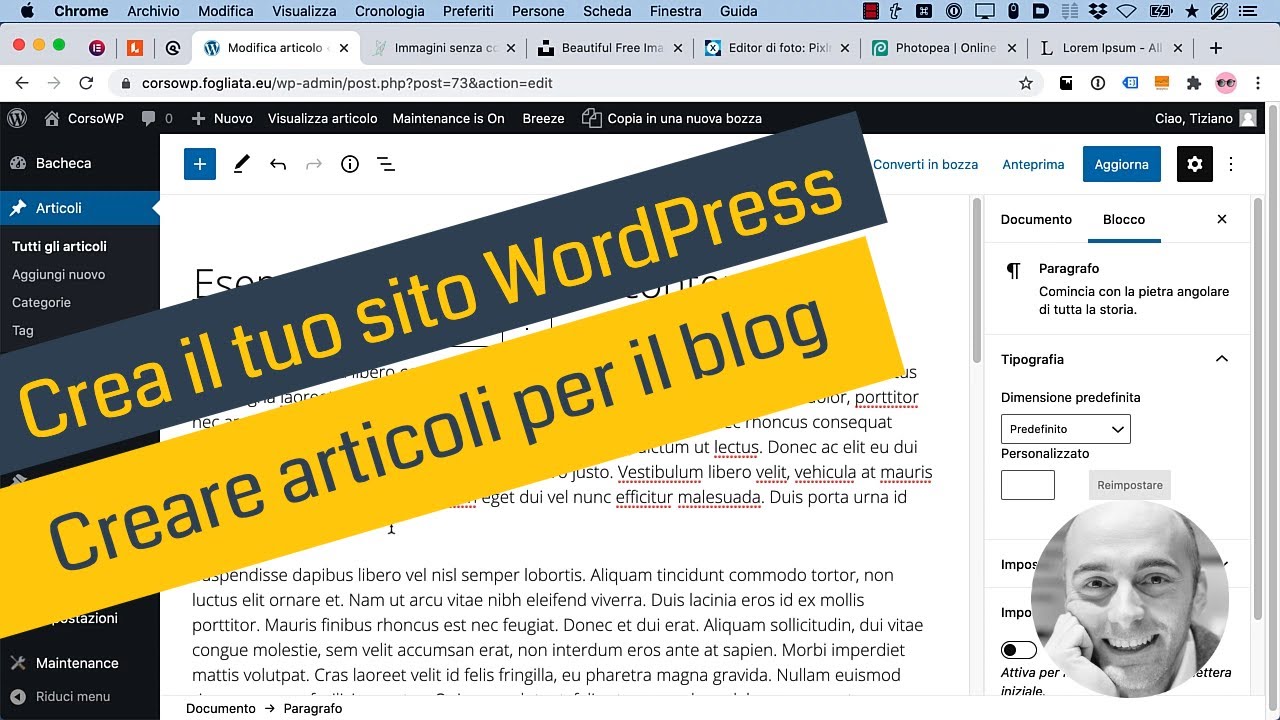1280x720 pixels.
Task: Click Paragrafo in bottom breadcrumb
Action: pos(313,708)
